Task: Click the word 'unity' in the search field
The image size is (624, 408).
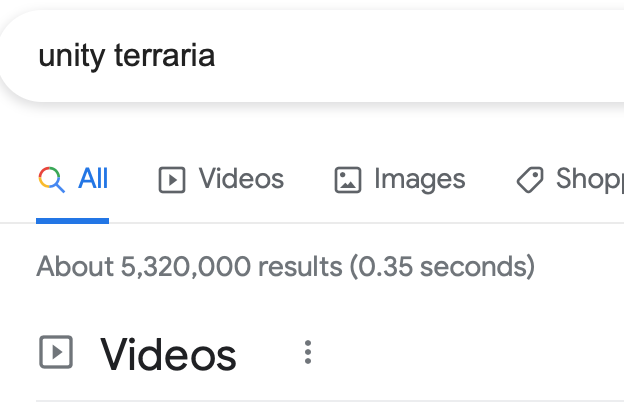Action: click(70, 56)
